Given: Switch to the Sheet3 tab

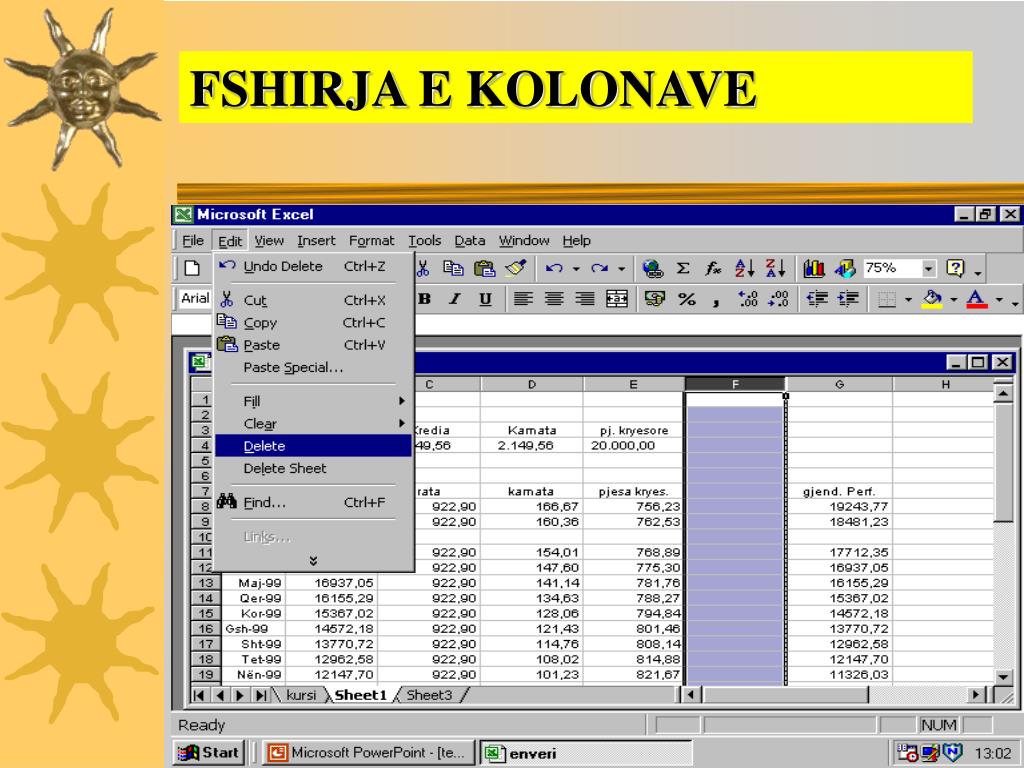Looking at the screenshot, I should click(429, 695).
